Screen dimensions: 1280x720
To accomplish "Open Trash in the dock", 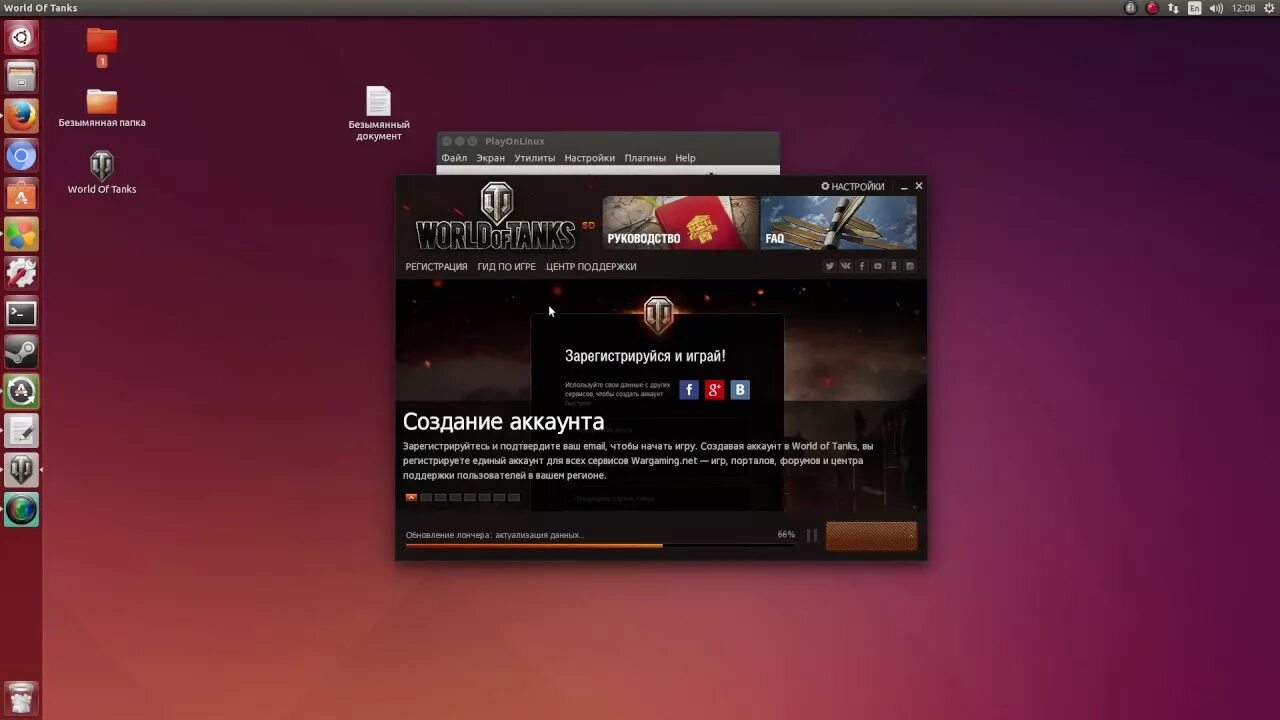I will point(21,697).
